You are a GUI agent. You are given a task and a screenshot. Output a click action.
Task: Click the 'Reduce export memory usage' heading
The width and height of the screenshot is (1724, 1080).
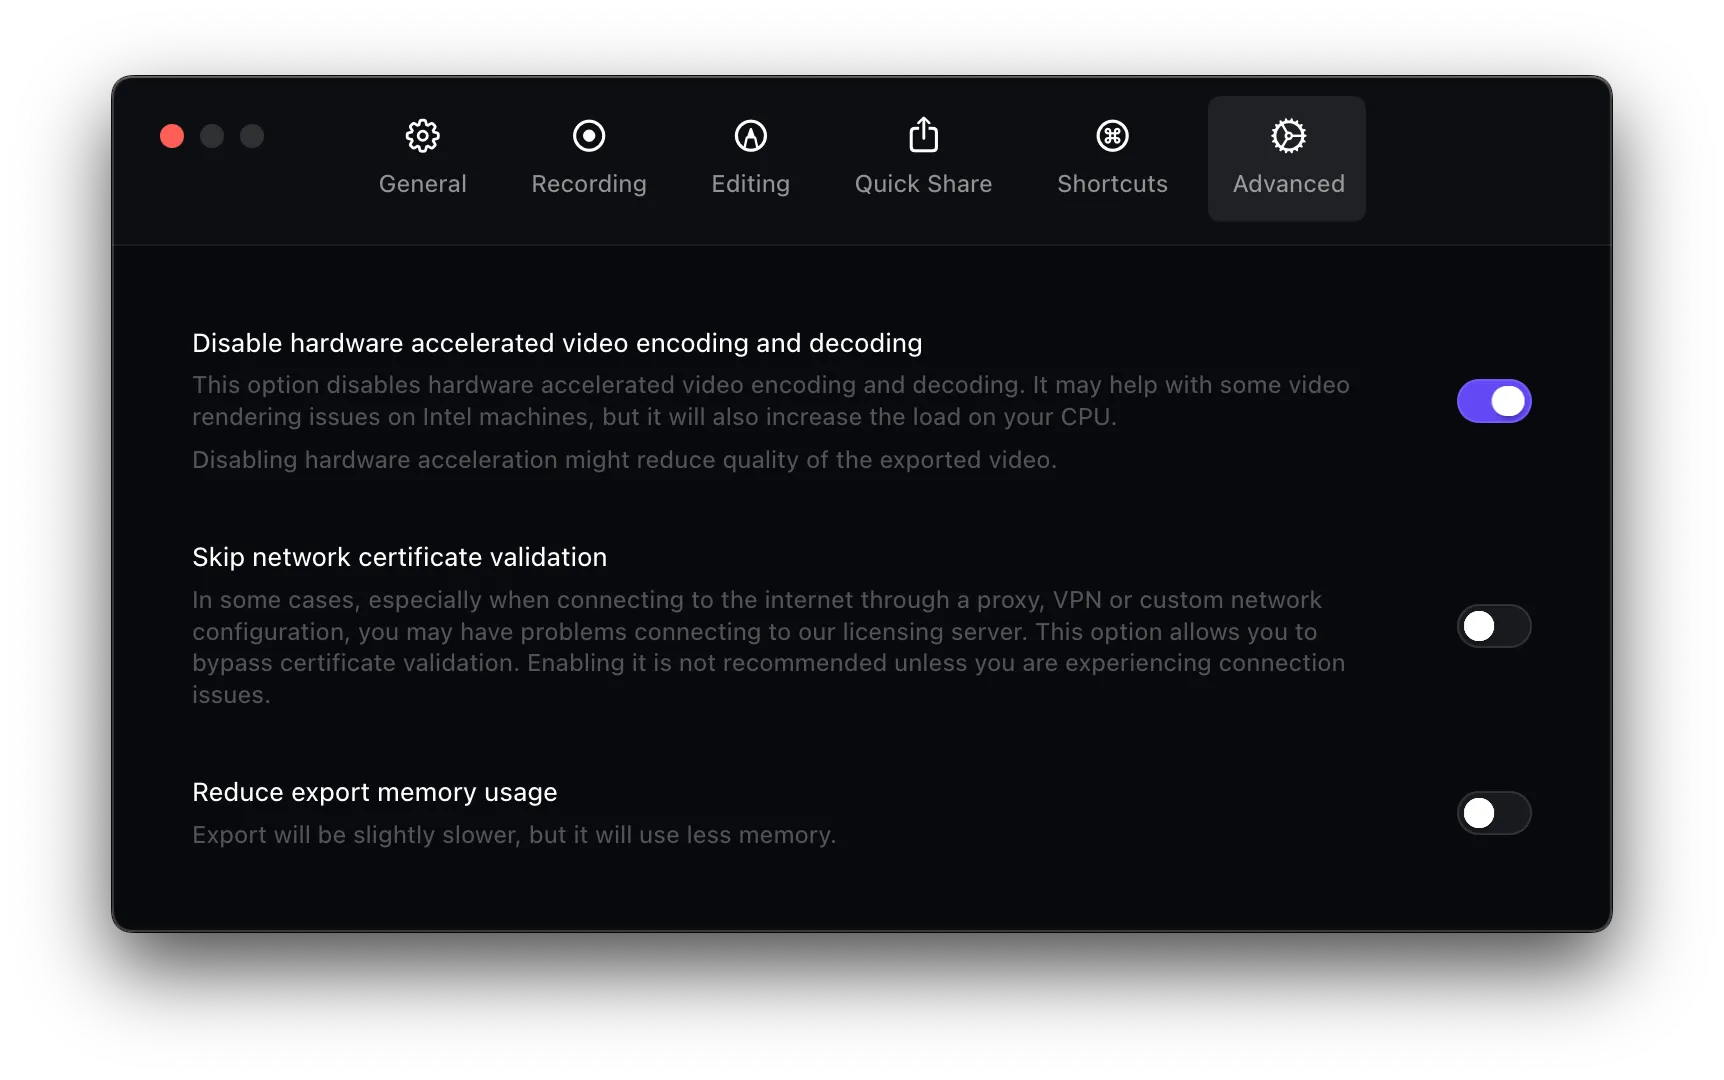pos(374,792)
